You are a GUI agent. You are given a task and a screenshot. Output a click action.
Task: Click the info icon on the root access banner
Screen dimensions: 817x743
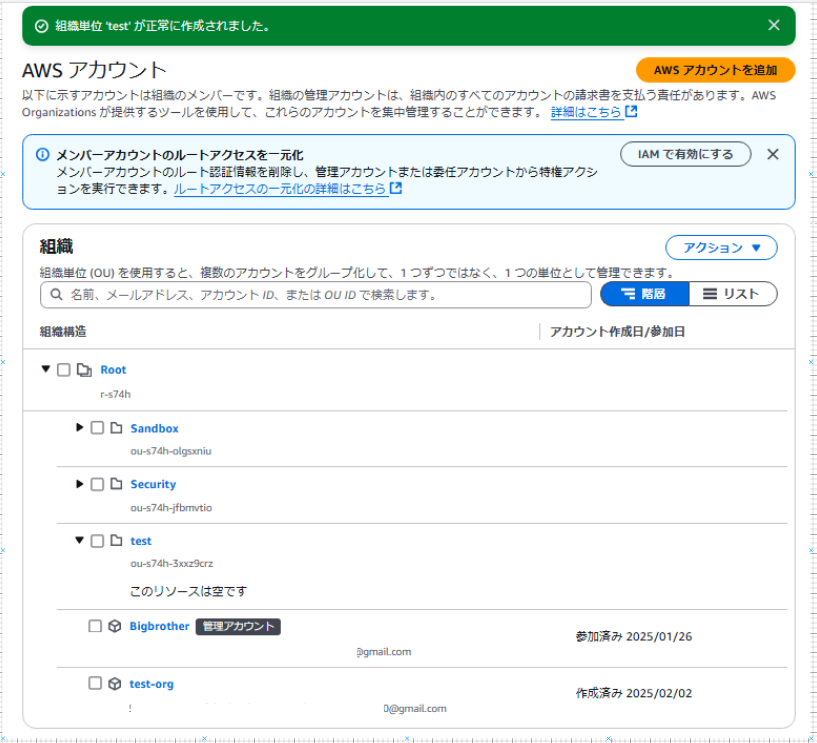(x=41, y=154)
